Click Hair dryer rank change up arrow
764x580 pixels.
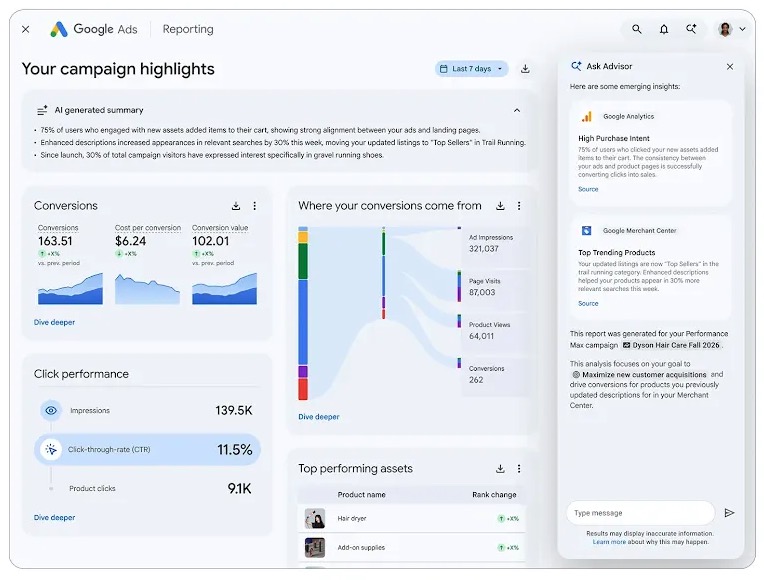tap(501, 519)
